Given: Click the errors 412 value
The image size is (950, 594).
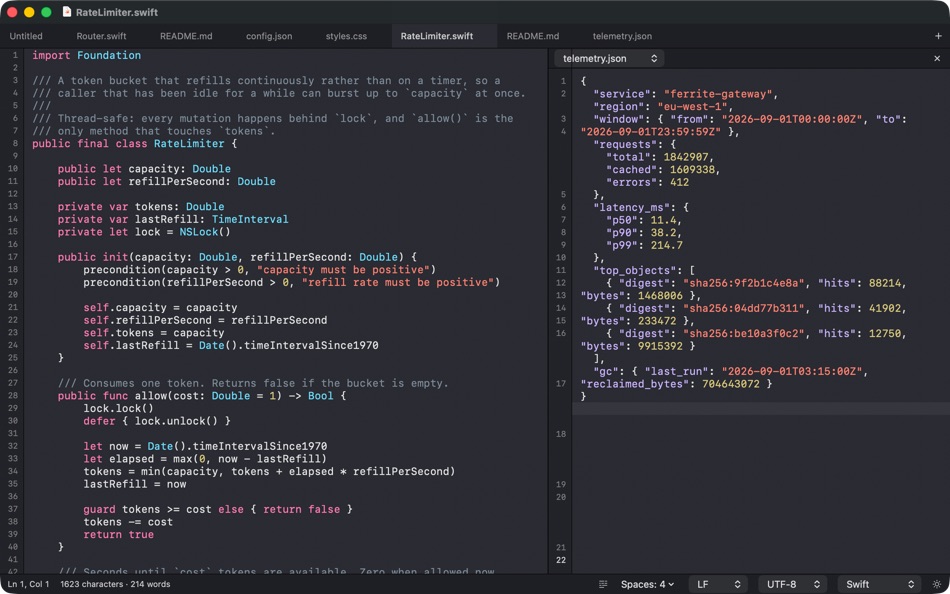Looking at the screenshot, I should 680,182.
